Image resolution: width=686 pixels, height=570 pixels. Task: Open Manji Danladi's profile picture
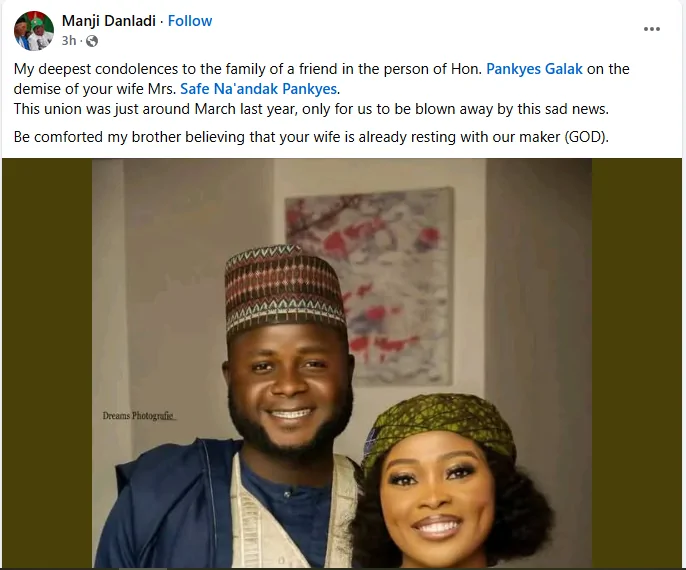(34, 30)
